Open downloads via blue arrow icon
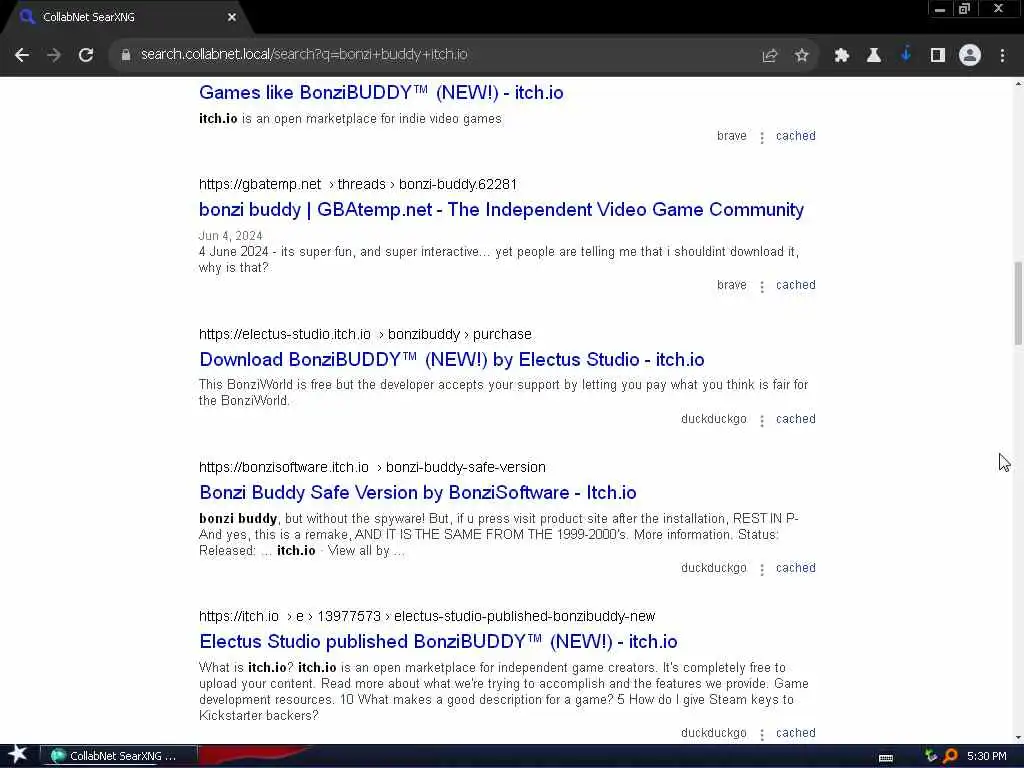This screenshot has height=768, width=1024. pos(906,54)
